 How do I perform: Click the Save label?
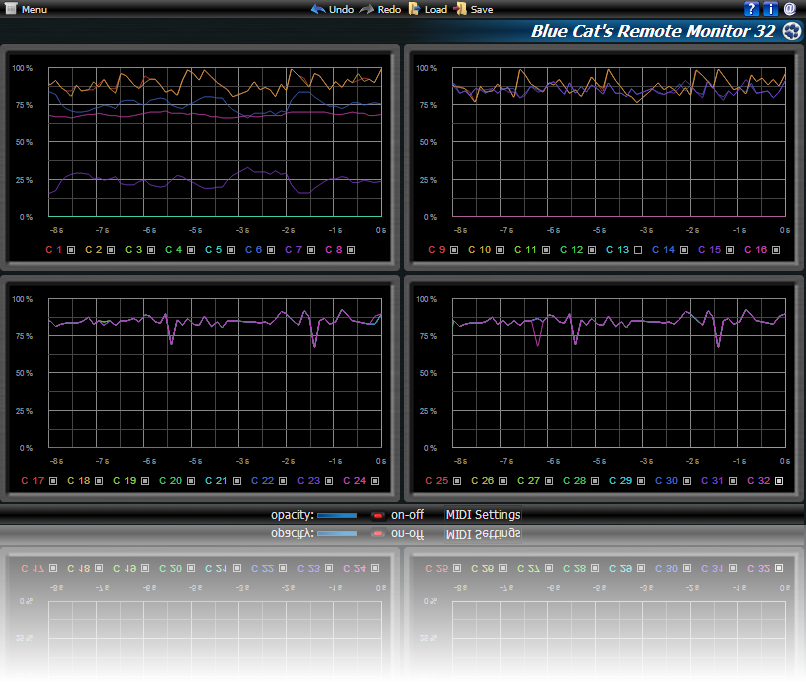click(x=482, y=9)
